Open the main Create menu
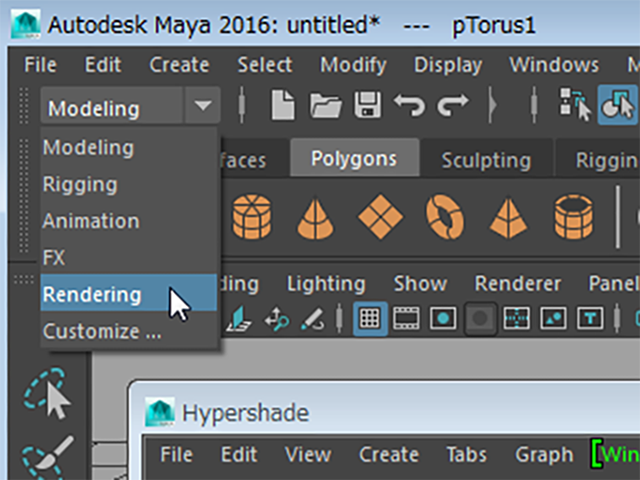 [179, 65]
